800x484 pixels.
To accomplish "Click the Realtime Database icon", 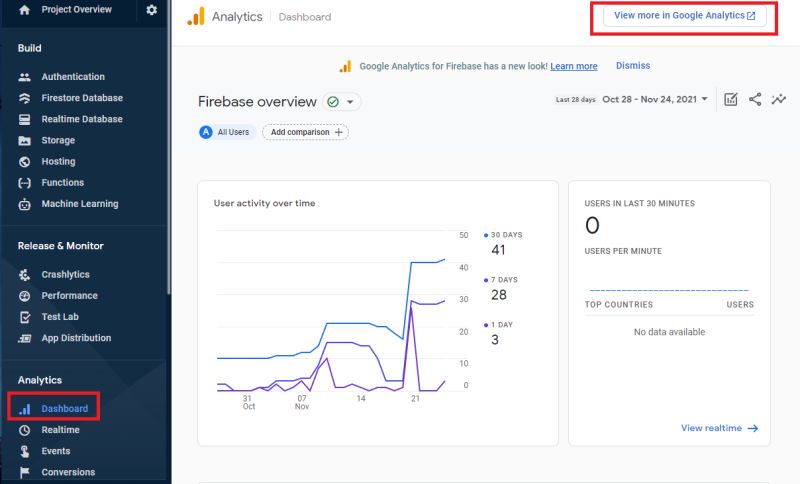I will (24, 119).
